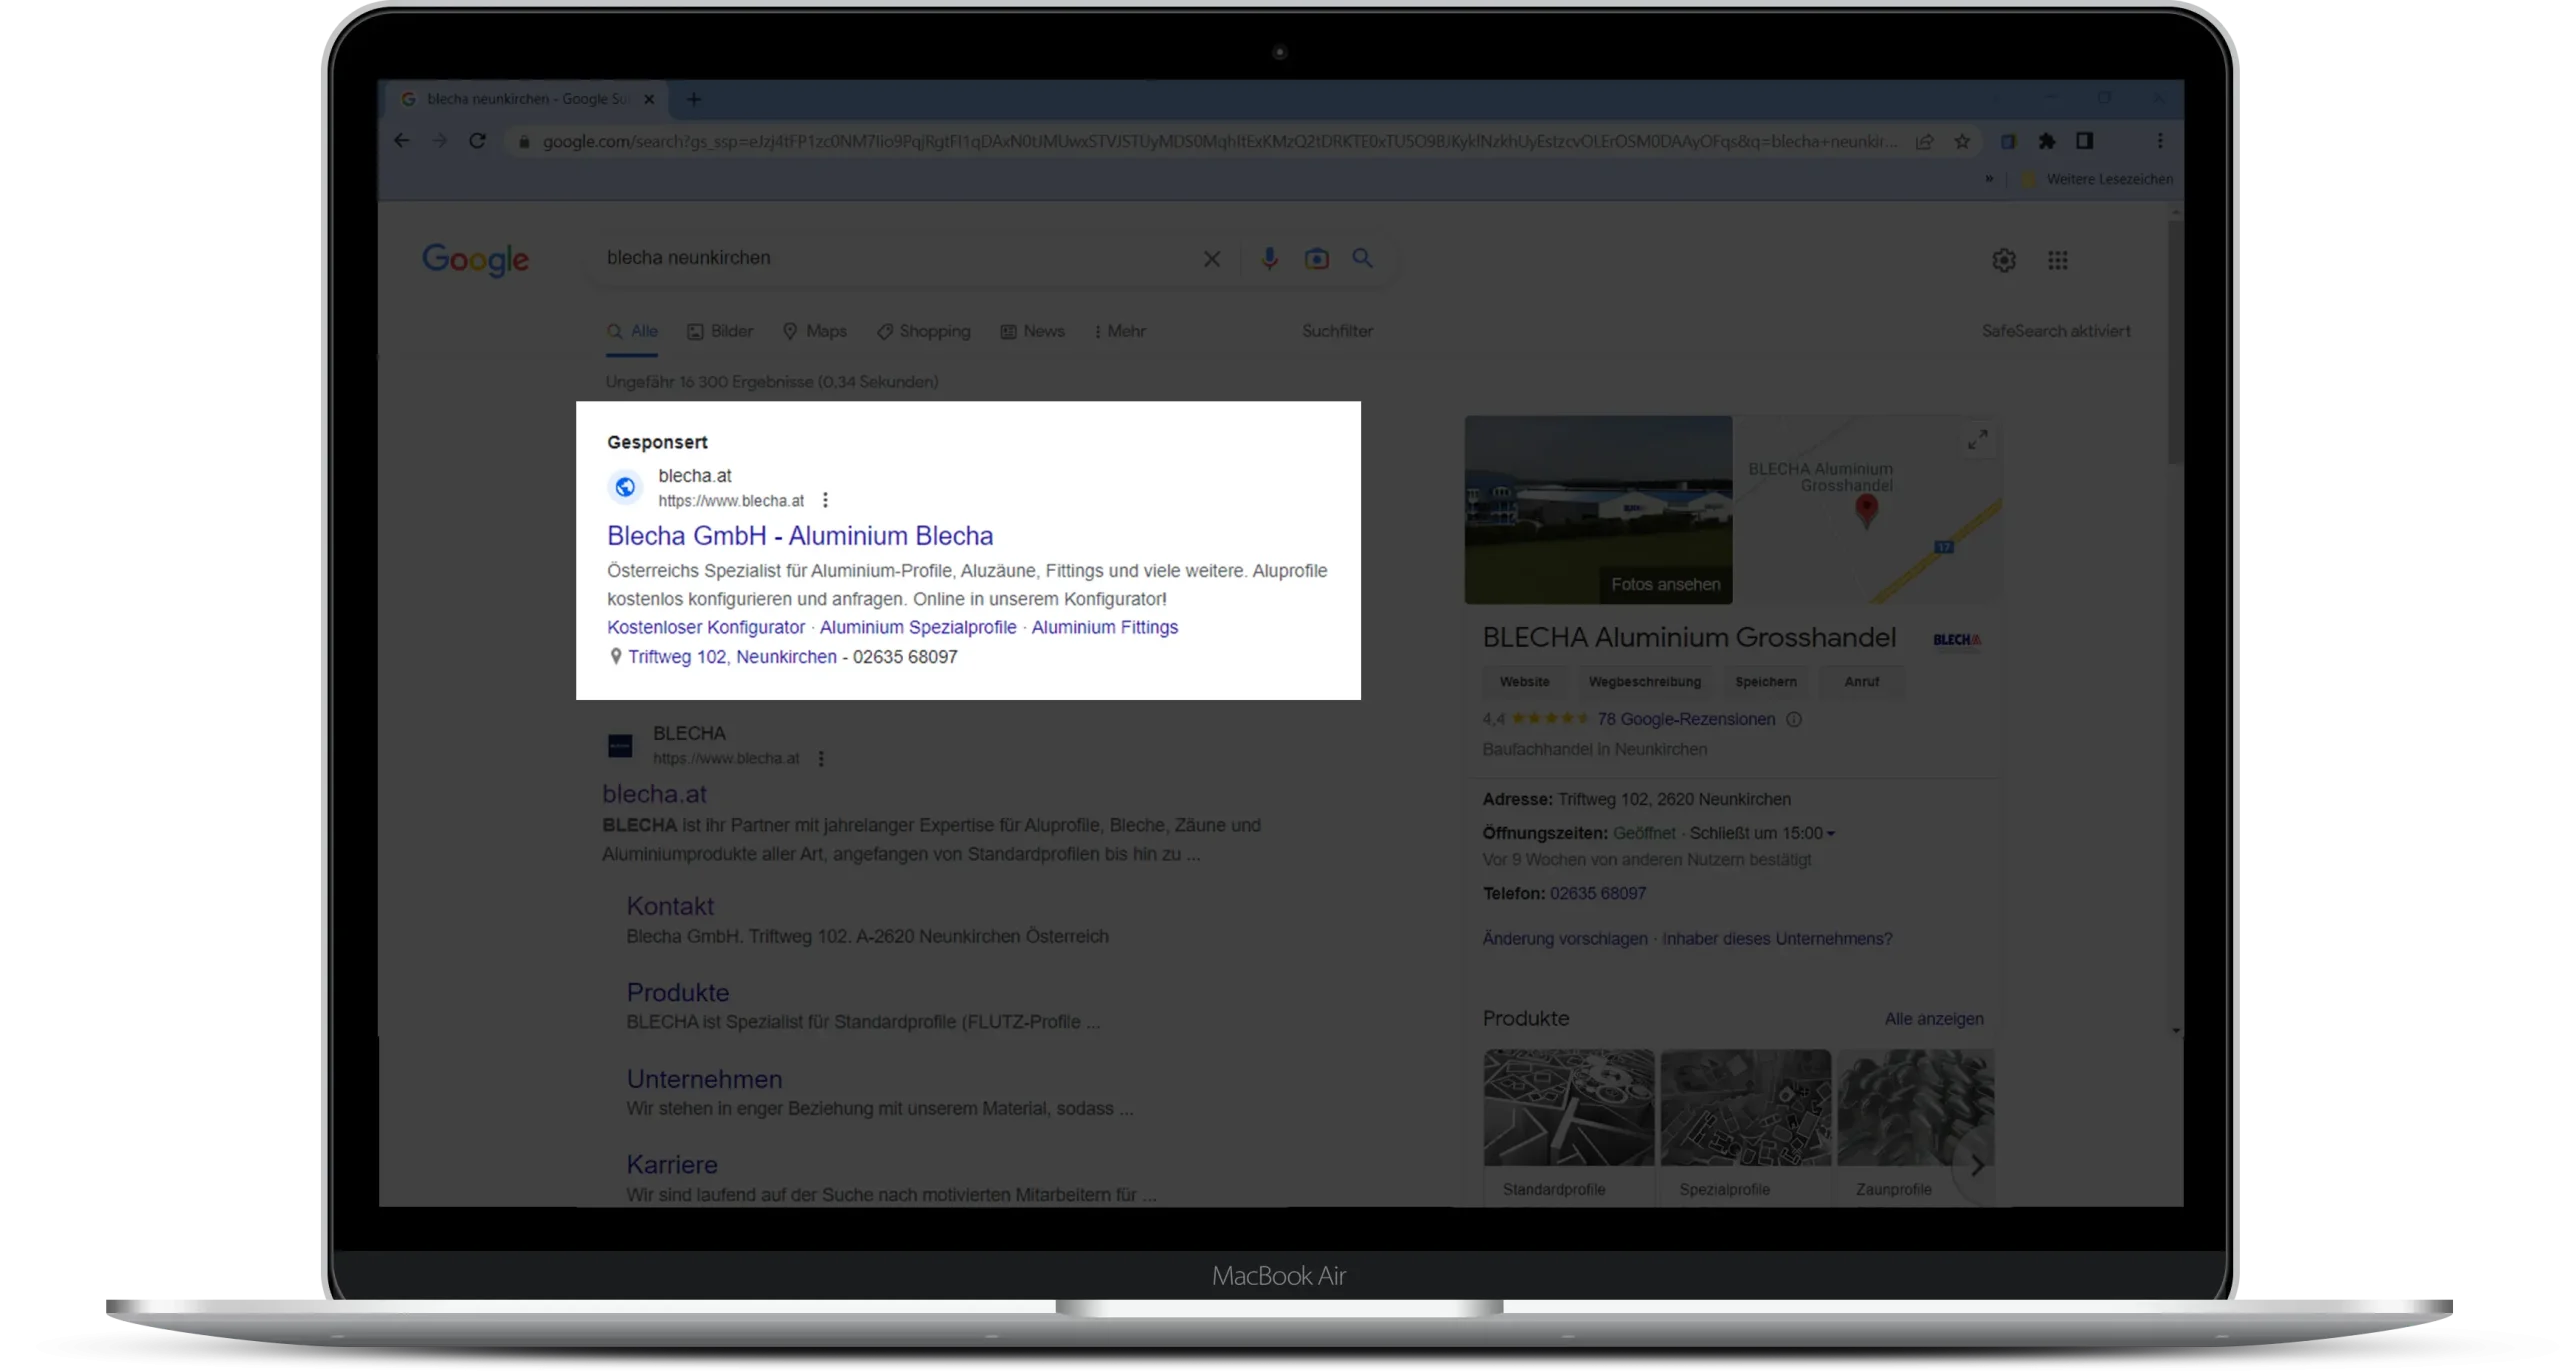Open search by image camera icon

1316,259
